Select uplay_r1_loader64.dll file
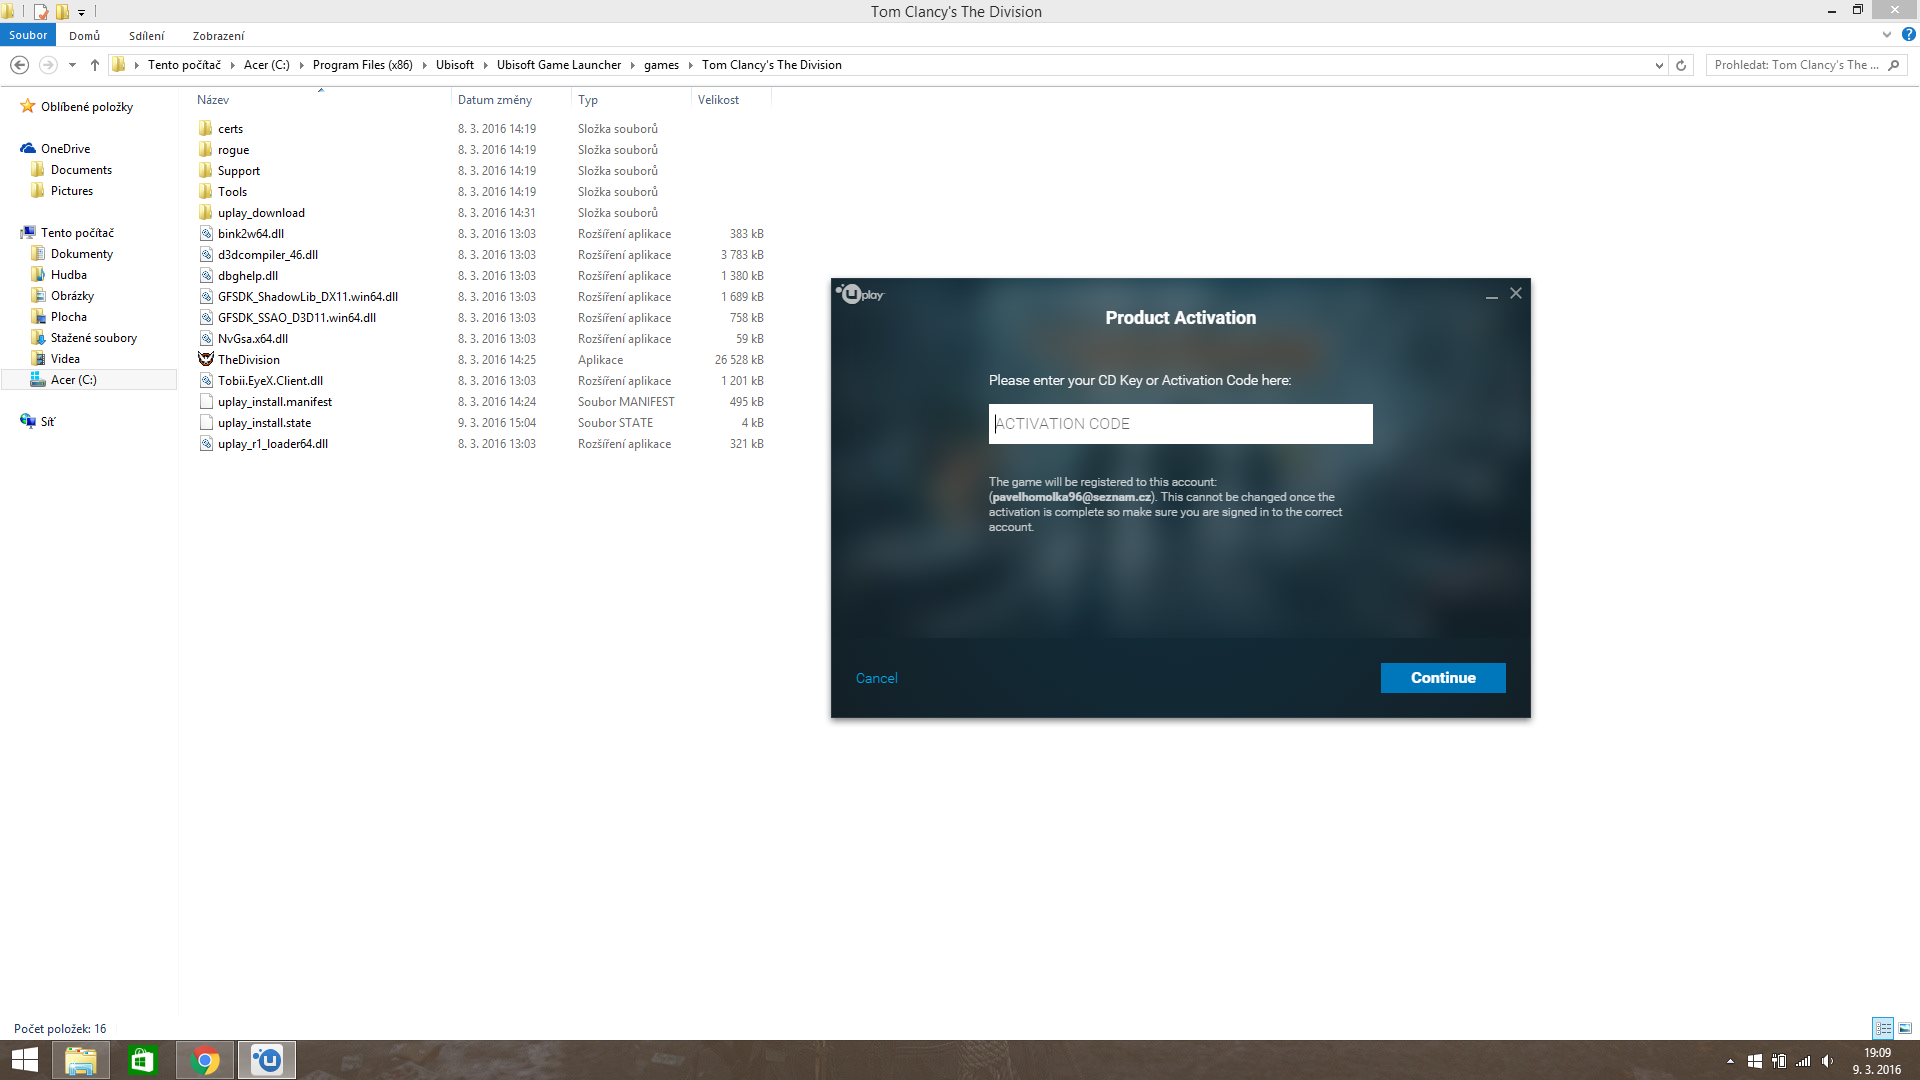 point(272,444)
